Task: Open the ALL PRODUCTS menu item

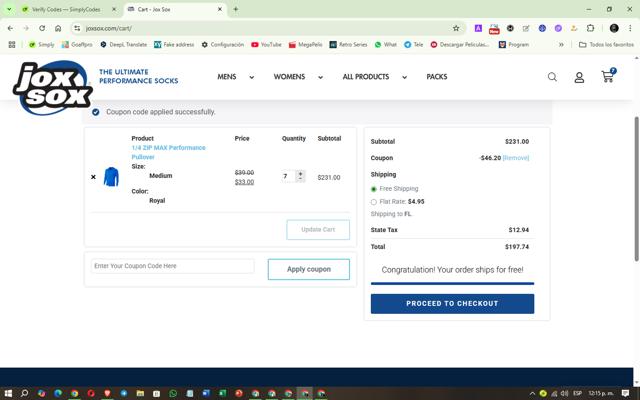Action: coord(366,77)
